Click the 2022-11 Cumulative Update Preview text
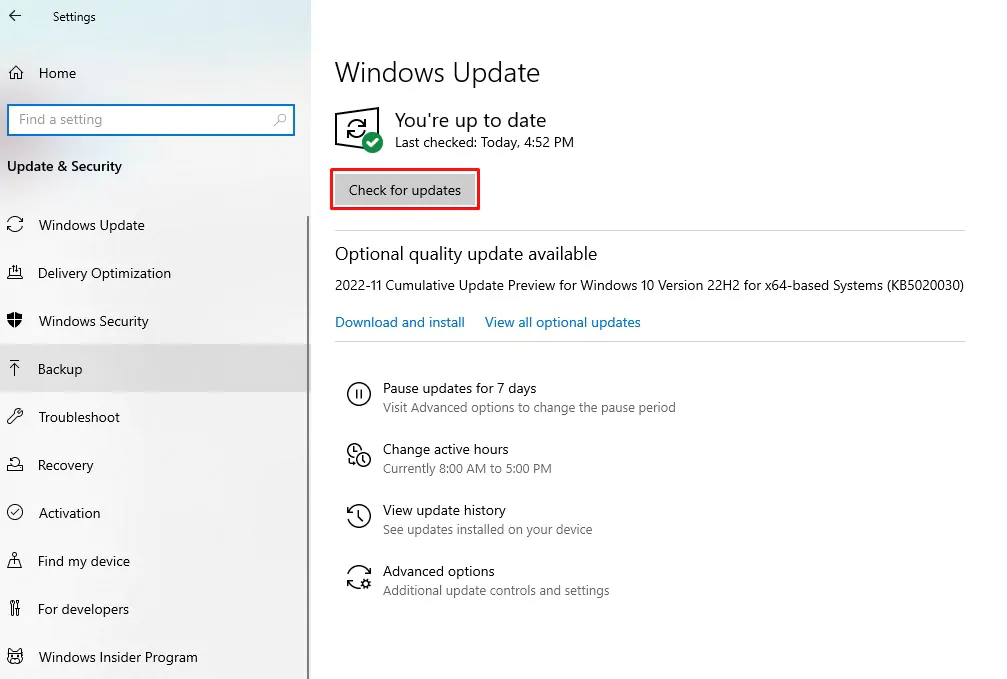Screen dimensions: 1007x679 click(x=649, y=285)
